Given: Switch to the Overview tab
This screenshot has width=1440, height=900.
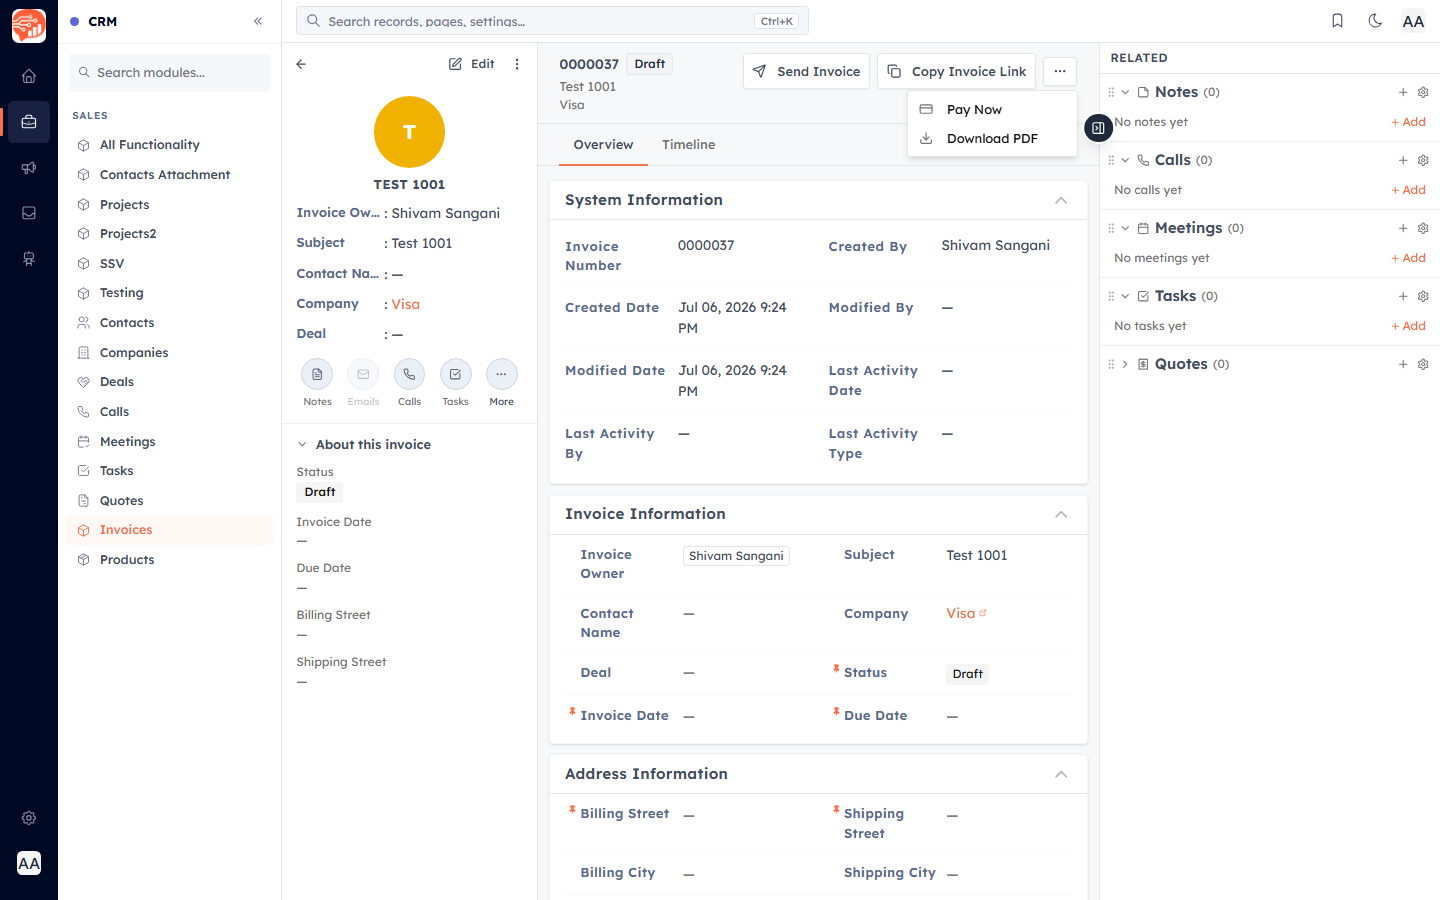Looking at the screenshot, I should (603, 145).
